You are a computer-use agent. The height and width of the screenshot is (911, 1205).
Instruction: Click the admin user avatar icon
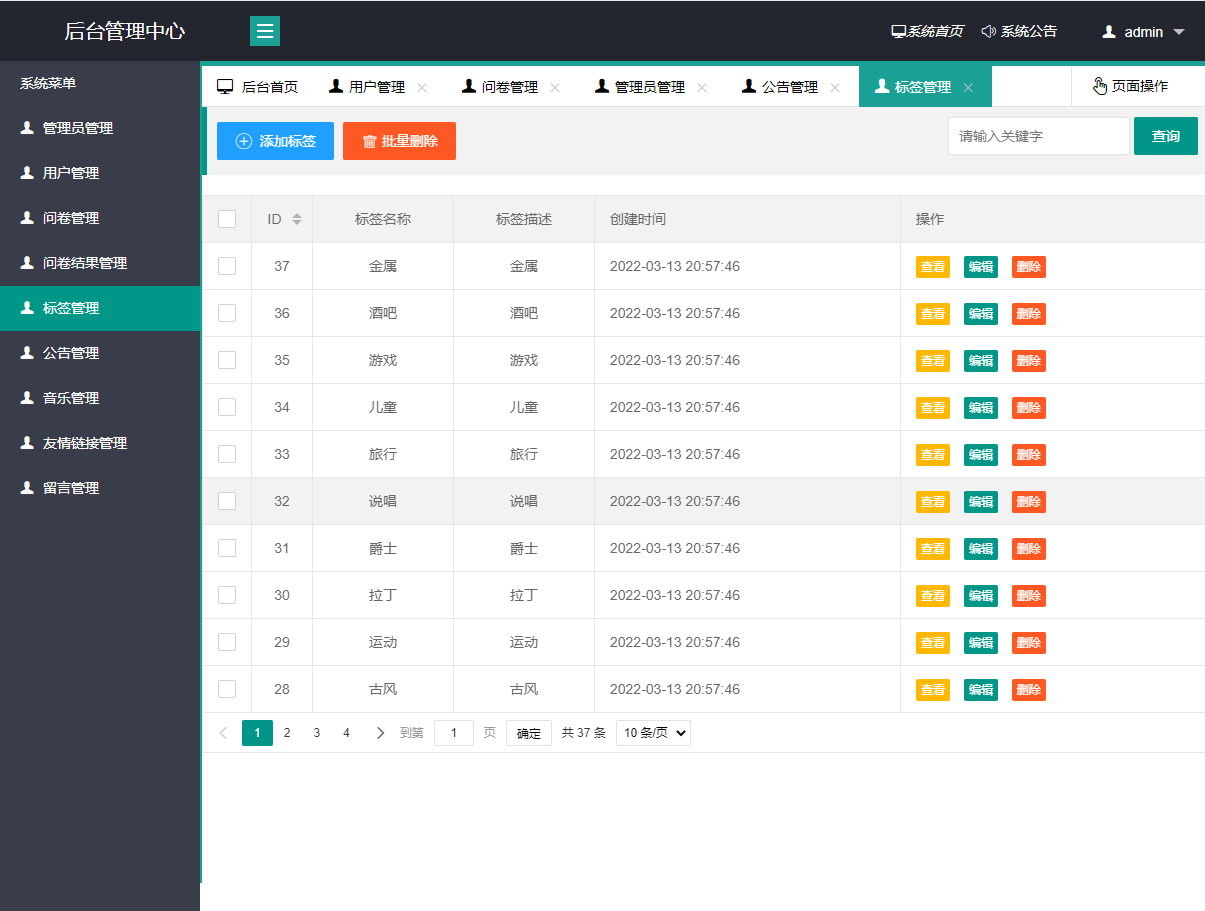[1109, 32]
